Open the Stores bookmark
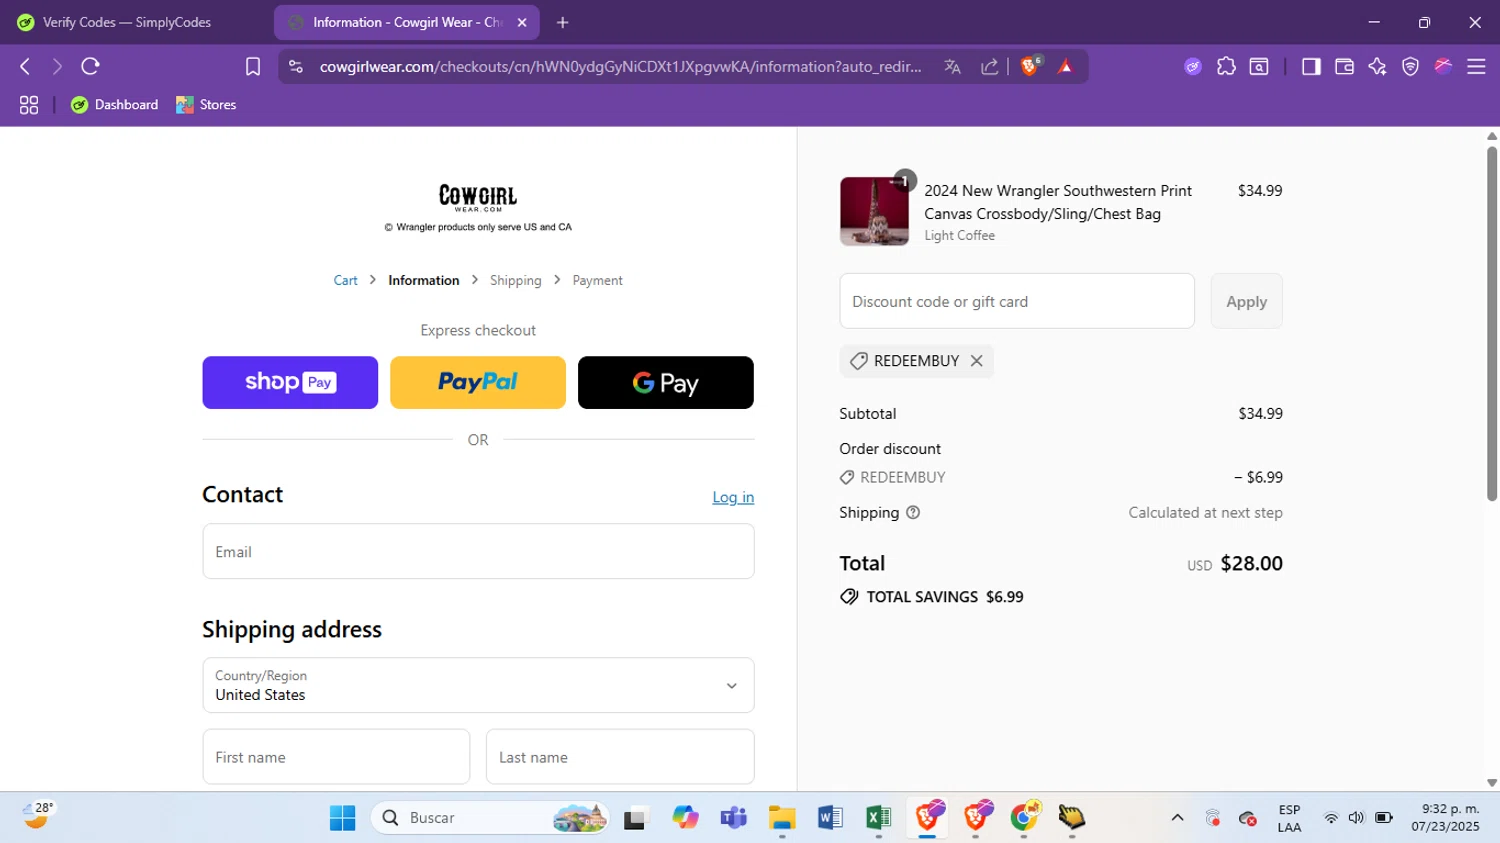Viewport: 1500px width, 843px height. click(206, 105)
